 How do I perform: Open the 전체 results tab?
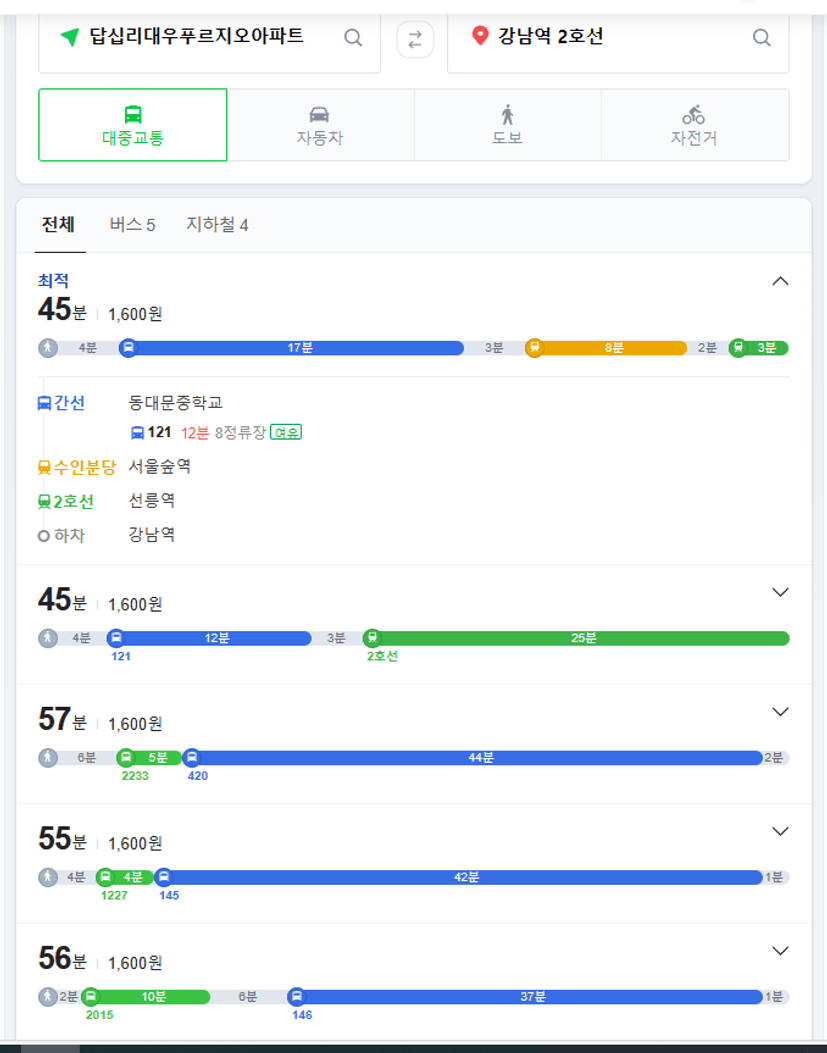(58, 225)
